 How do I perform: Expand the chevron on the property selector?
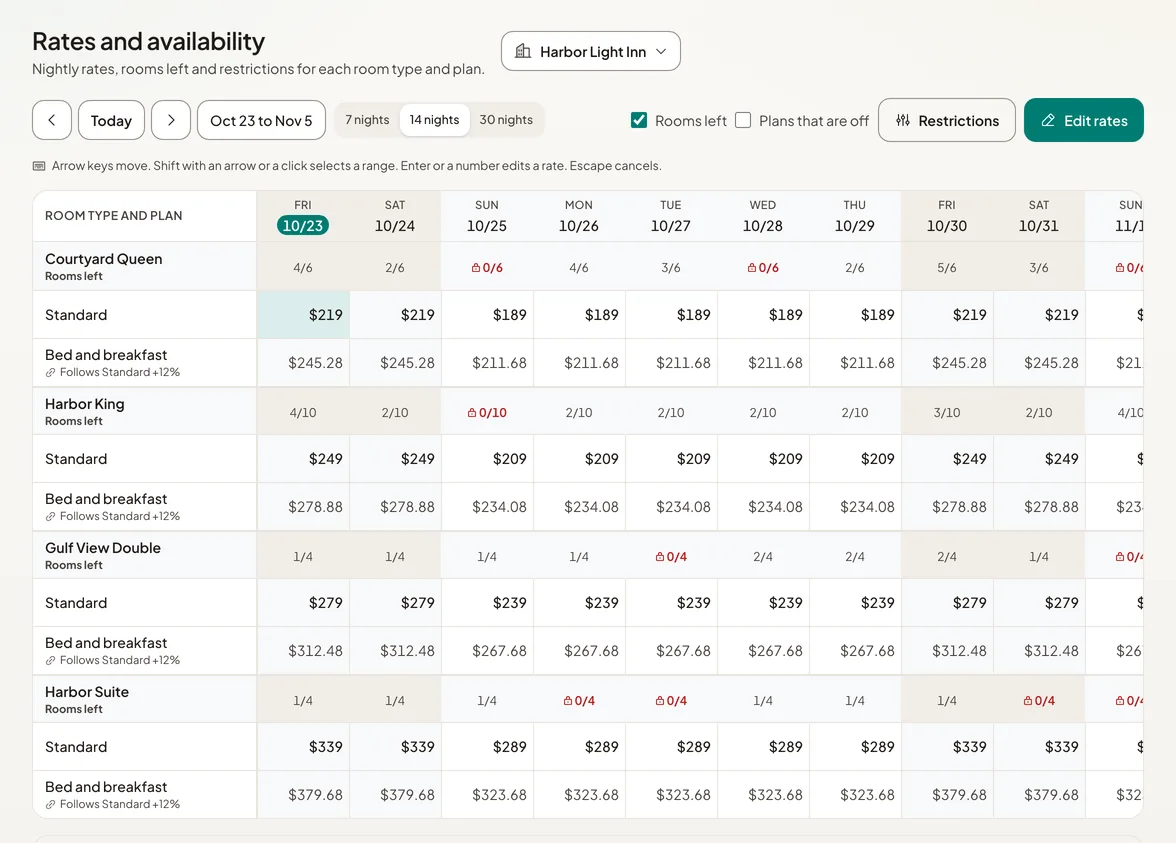[x=661, y=51]
